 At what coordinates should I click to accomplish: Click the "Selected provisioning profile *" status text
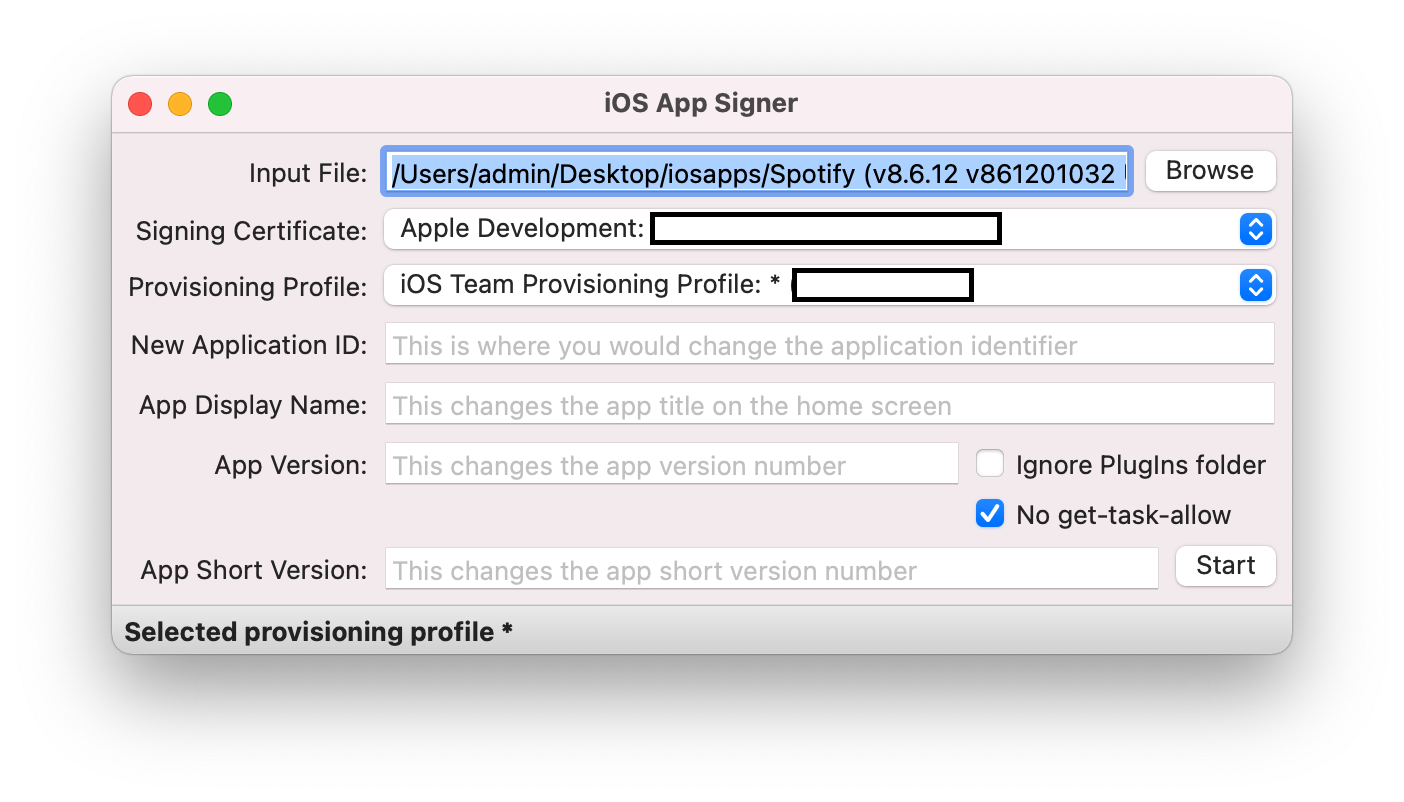318,632
